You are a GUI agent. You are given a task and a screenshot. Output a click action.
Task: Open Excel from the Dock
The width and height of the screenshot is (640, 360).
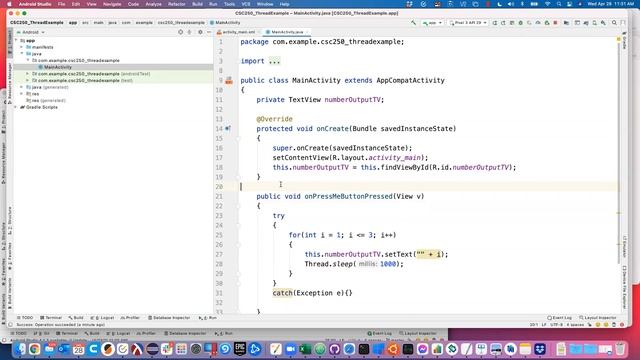(305, 349)
